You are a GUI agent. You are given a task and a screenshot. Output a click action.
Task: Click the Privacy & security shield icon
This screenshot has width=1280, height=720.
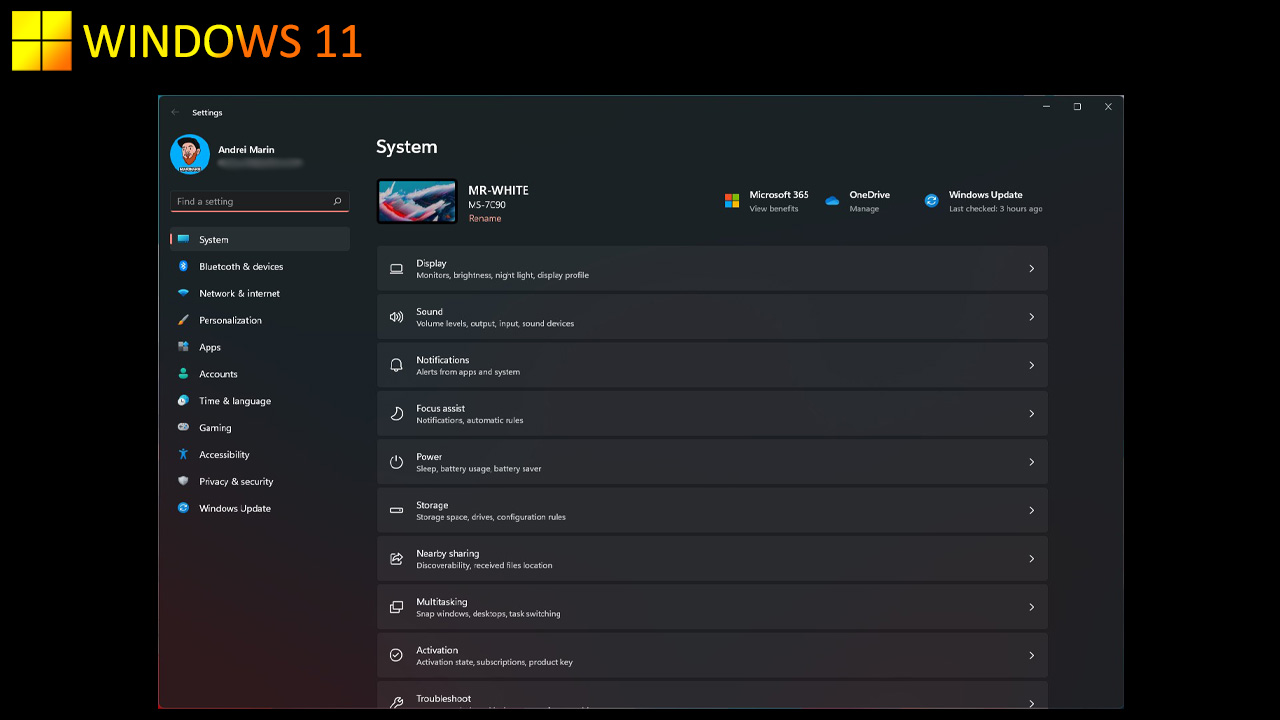click(x=183, y=481)
